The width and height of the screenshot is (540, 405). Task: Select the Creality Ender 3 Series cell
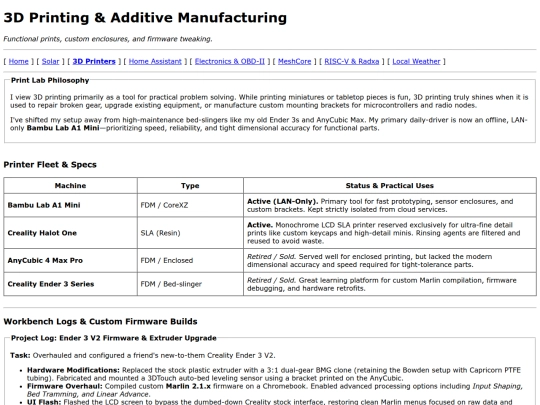pos(70,284)
